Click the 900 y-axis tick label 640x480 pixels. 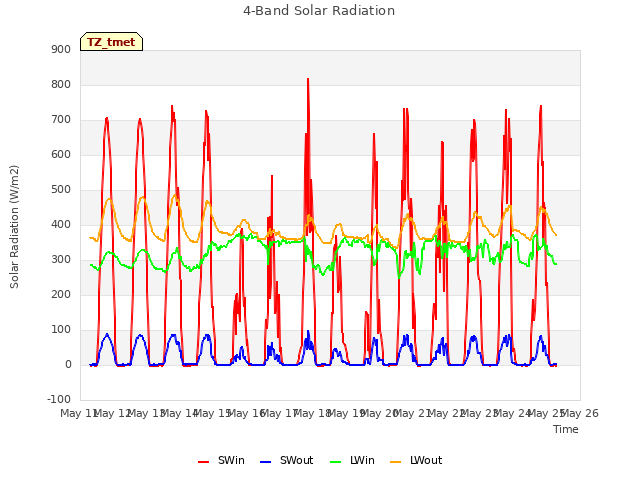tap(61, 49)
